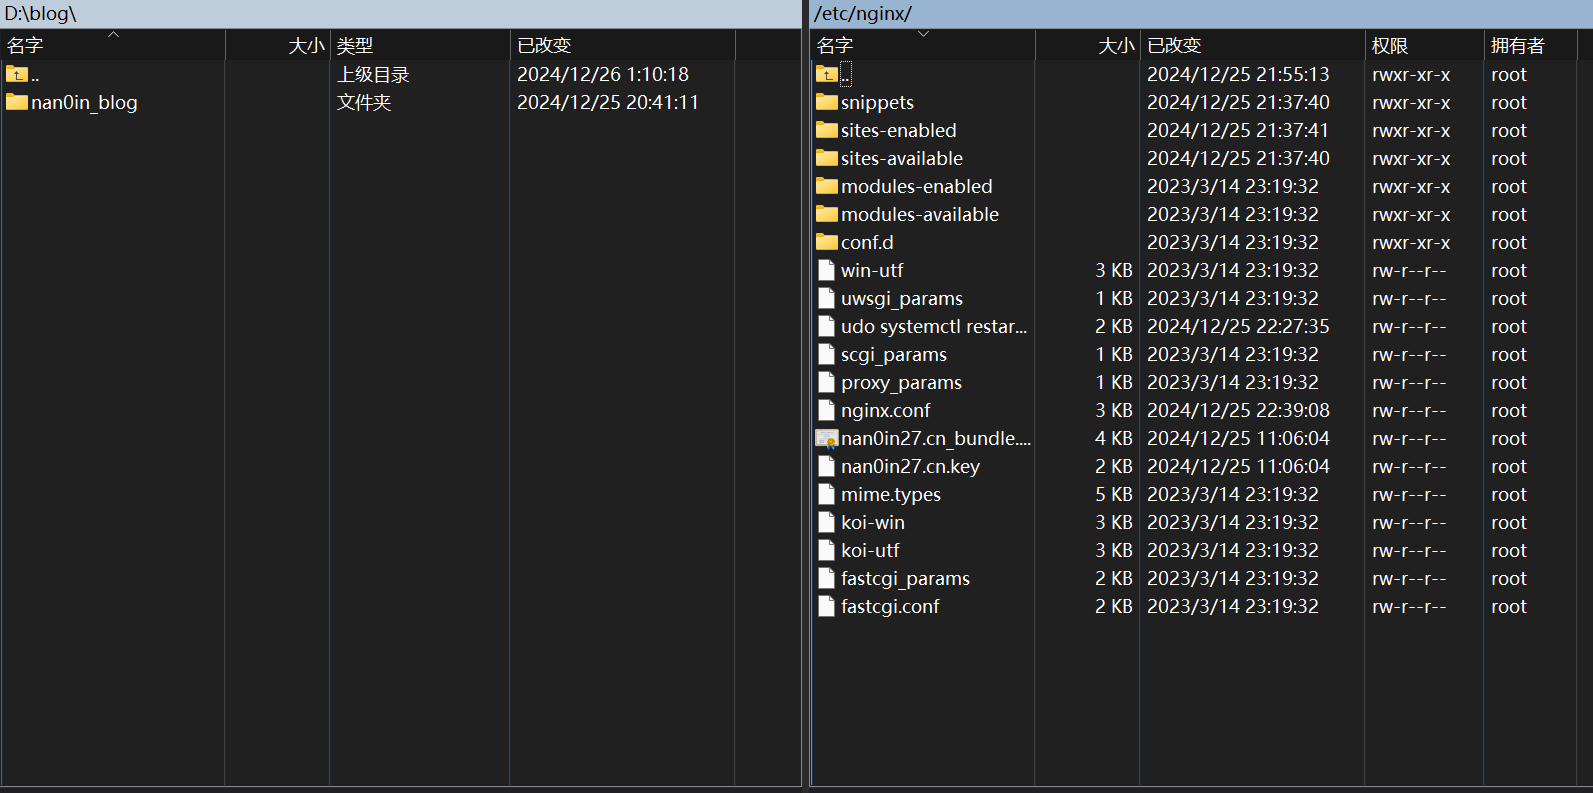
Task: Sort remote files by 权限 column
Action: click(x=1390, y=45)
